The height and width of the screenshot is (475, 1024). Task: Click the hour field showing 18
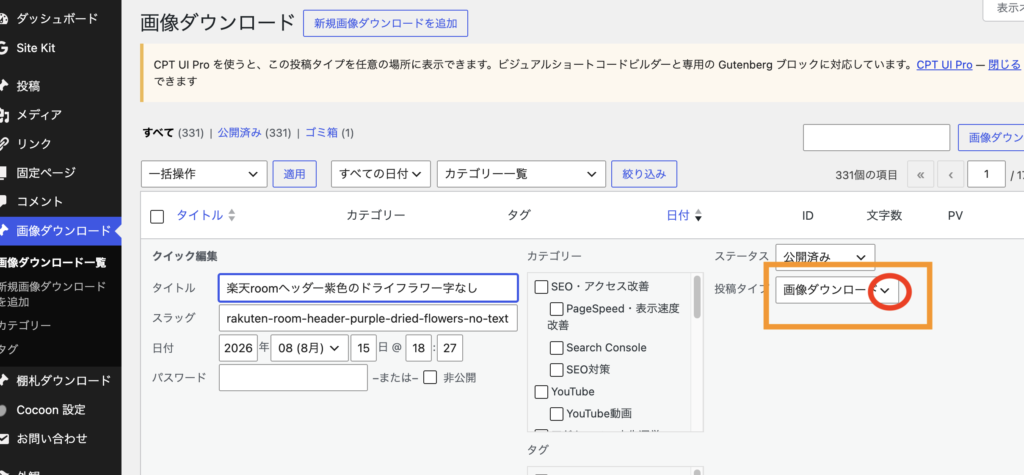pyautogui.click(x=419, y=348)
